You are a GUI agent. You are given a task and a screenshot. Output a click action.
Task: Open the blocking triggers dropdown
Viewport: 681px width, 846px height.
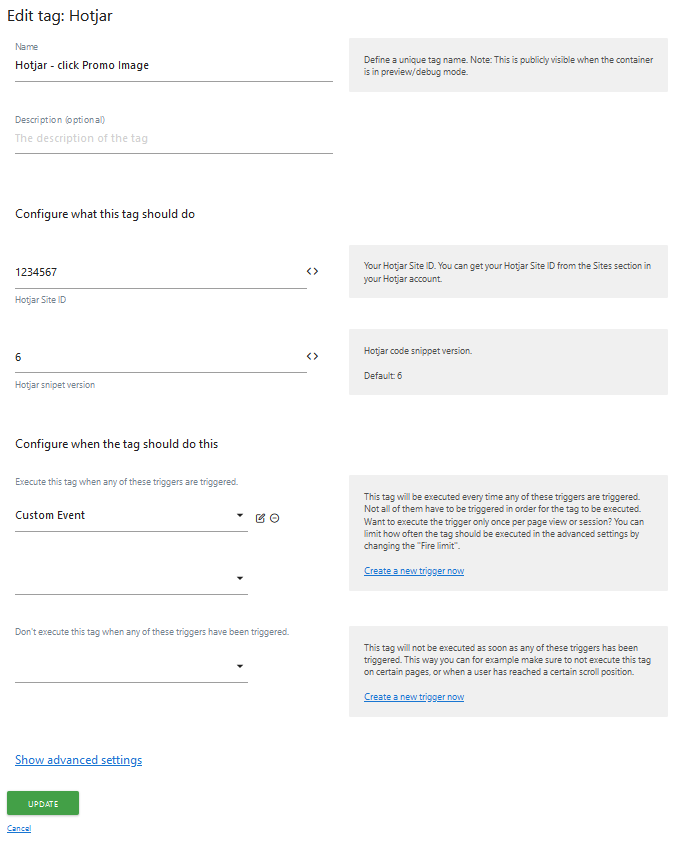(x=239, y=665)
